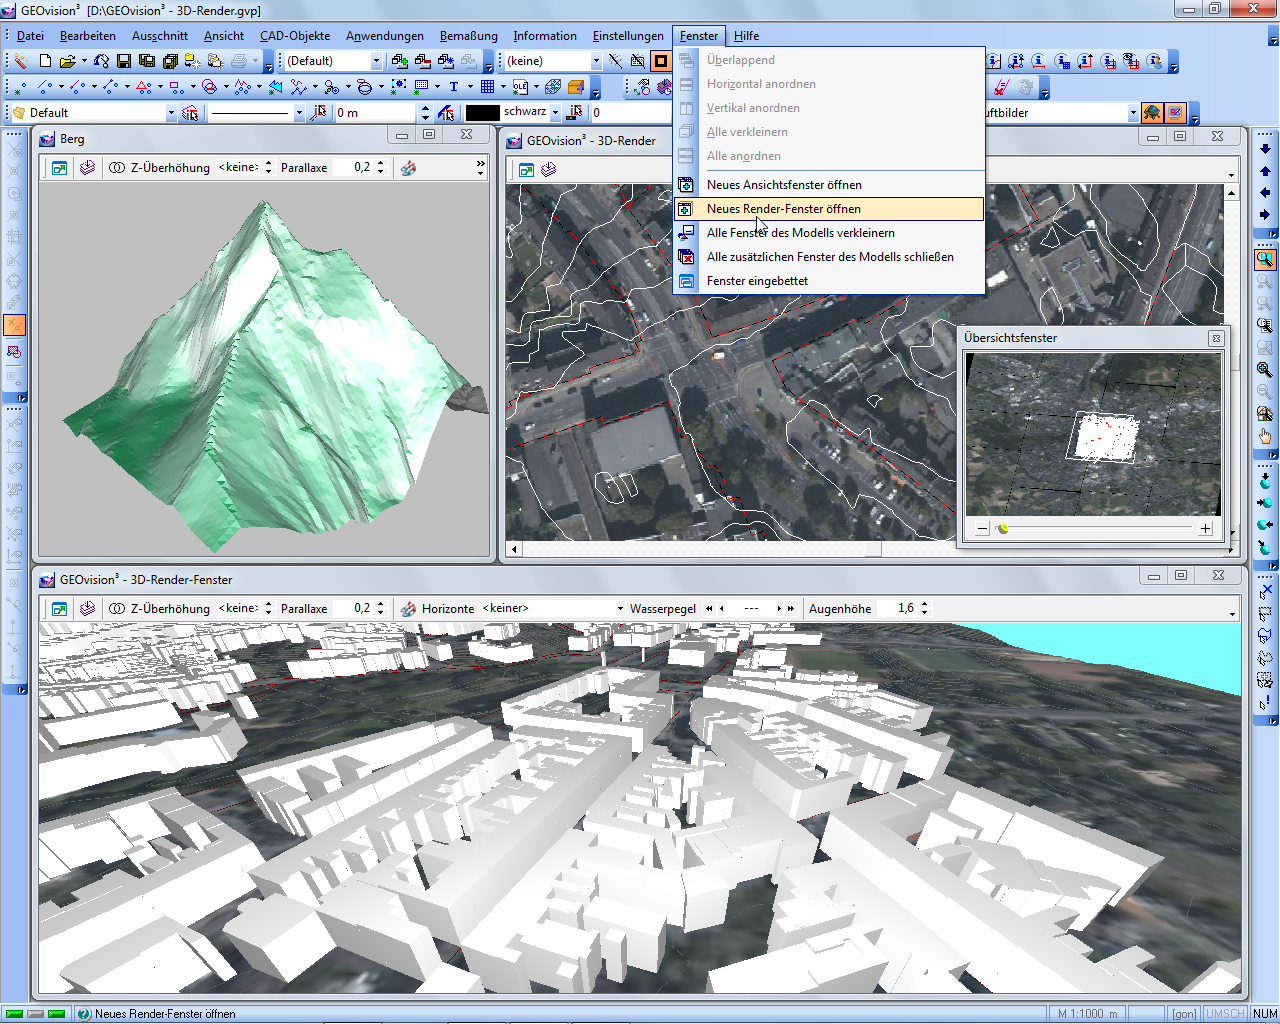
Task: Click M 1:1000 scale in status bar
Action: (1088, 1014)
